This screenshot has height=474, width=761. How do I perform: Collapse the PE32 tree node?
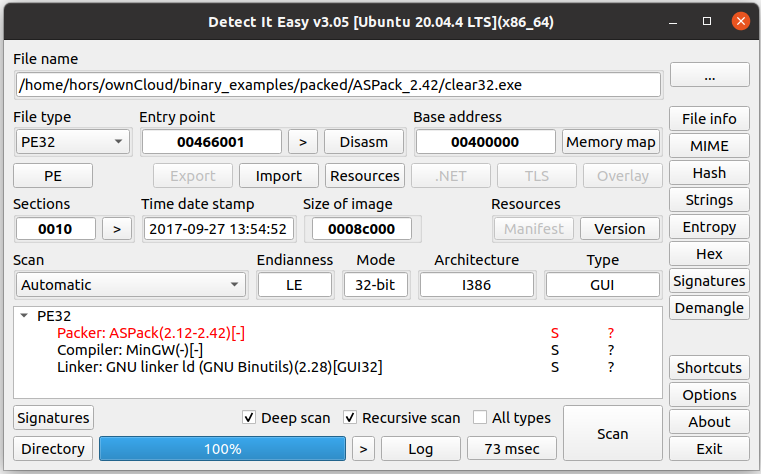pyautogui.click(x=25, y=316)
